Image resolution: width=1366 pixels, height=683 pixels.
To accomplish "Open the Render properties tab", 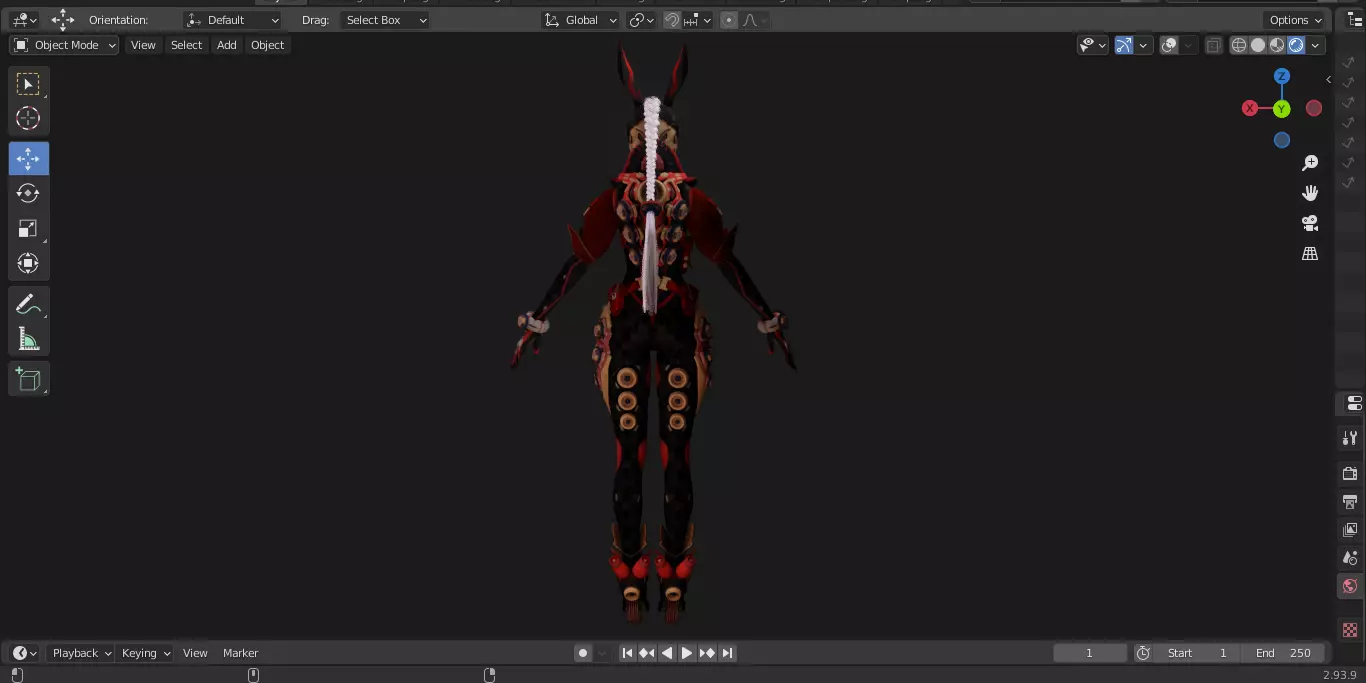I will point(1350,473).
